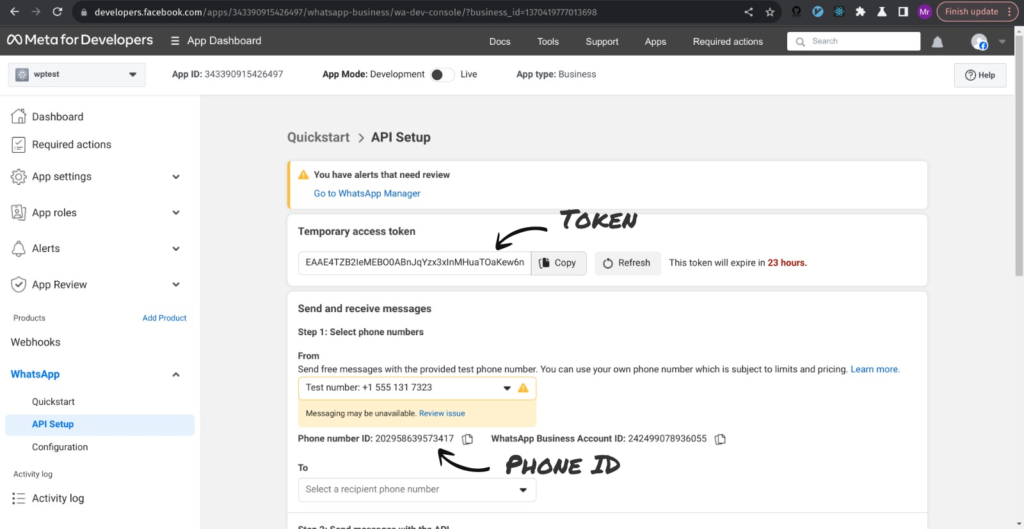Select Quickstart under WhatsApp
Viewport: 1024px width, 529px height.
pyautogui.click(x=54, y=402)
